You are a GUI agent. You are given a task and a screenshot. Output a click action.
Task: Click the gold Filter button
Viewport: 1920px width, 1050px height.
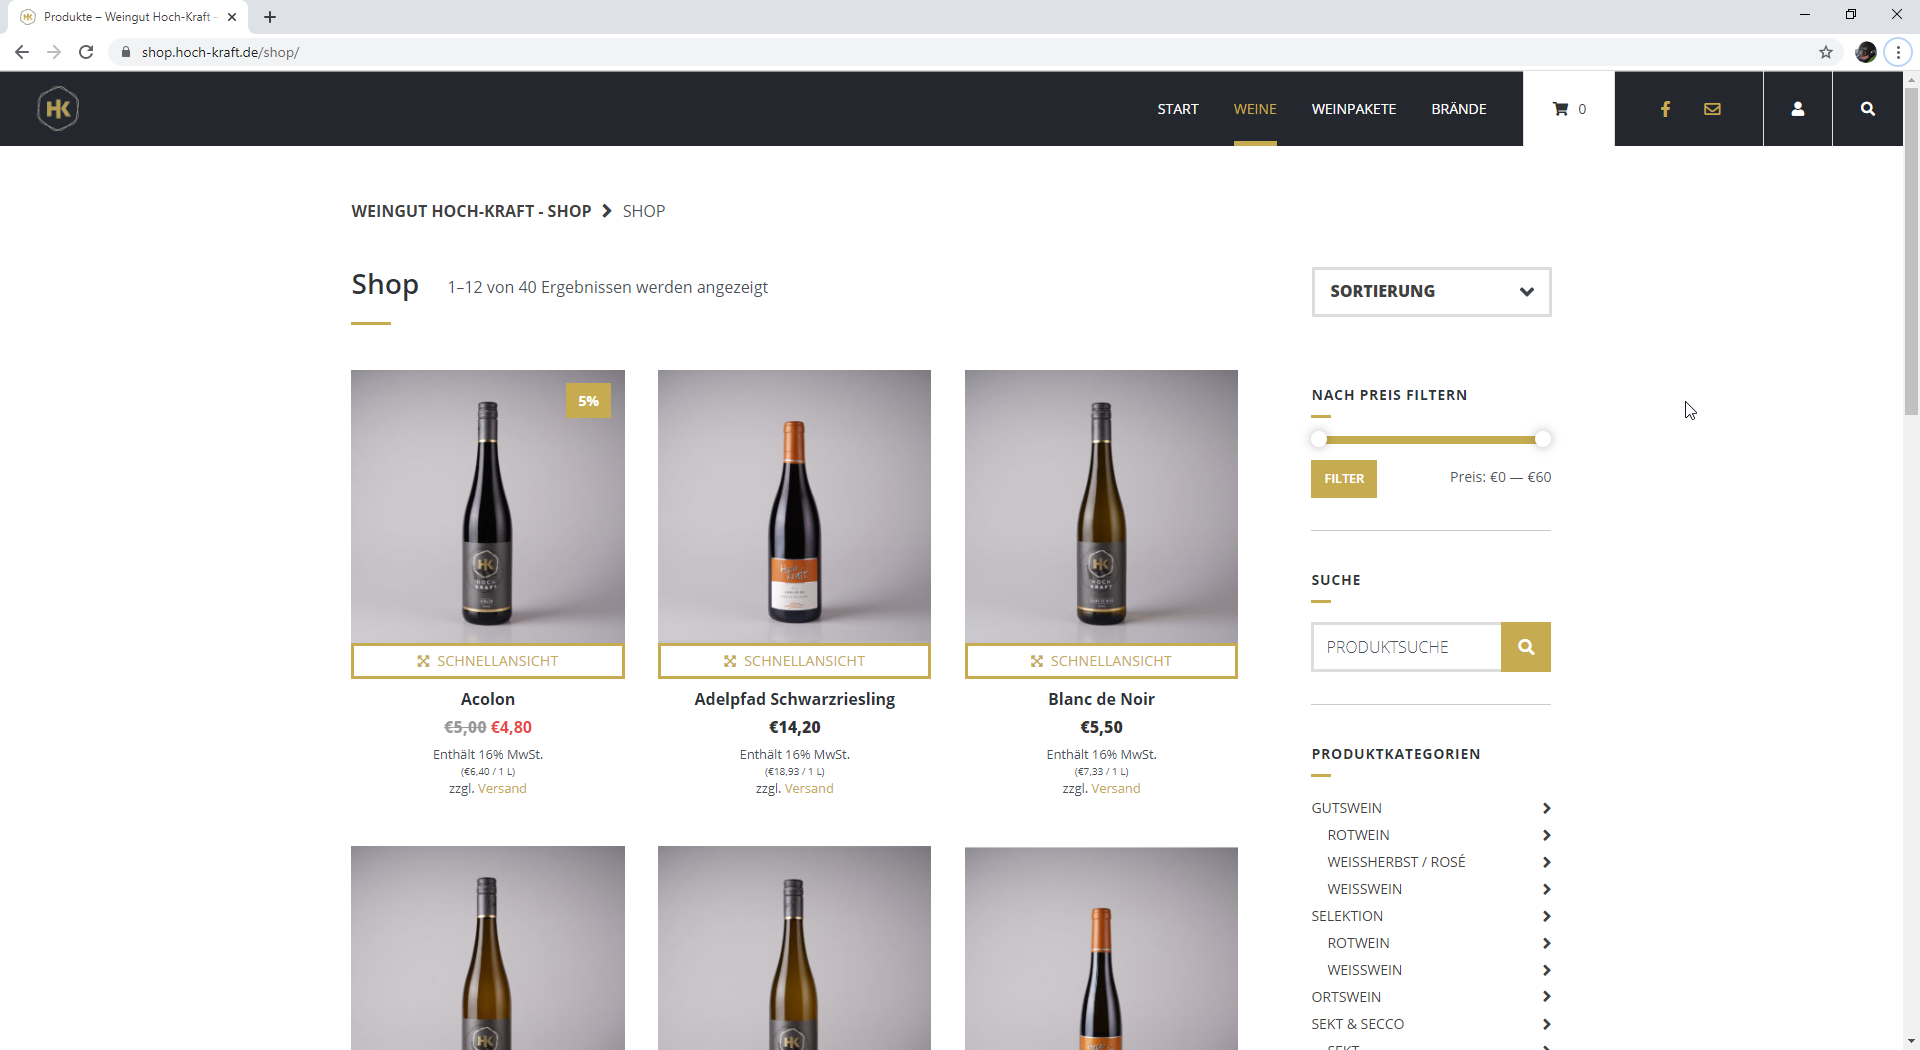[1343, 479]
